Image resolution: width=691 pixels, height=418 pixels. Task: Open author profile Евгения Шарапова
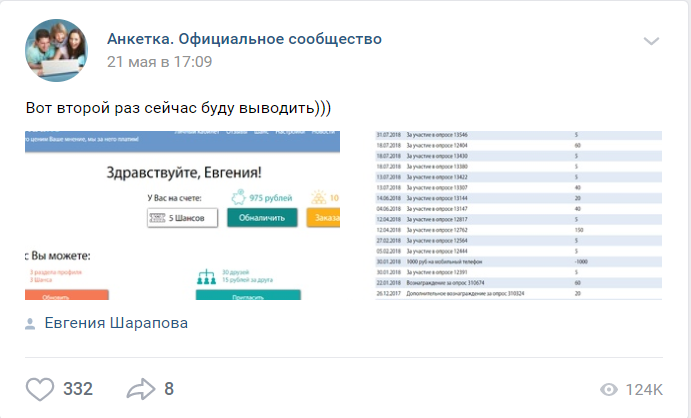[x=116, y=323]
